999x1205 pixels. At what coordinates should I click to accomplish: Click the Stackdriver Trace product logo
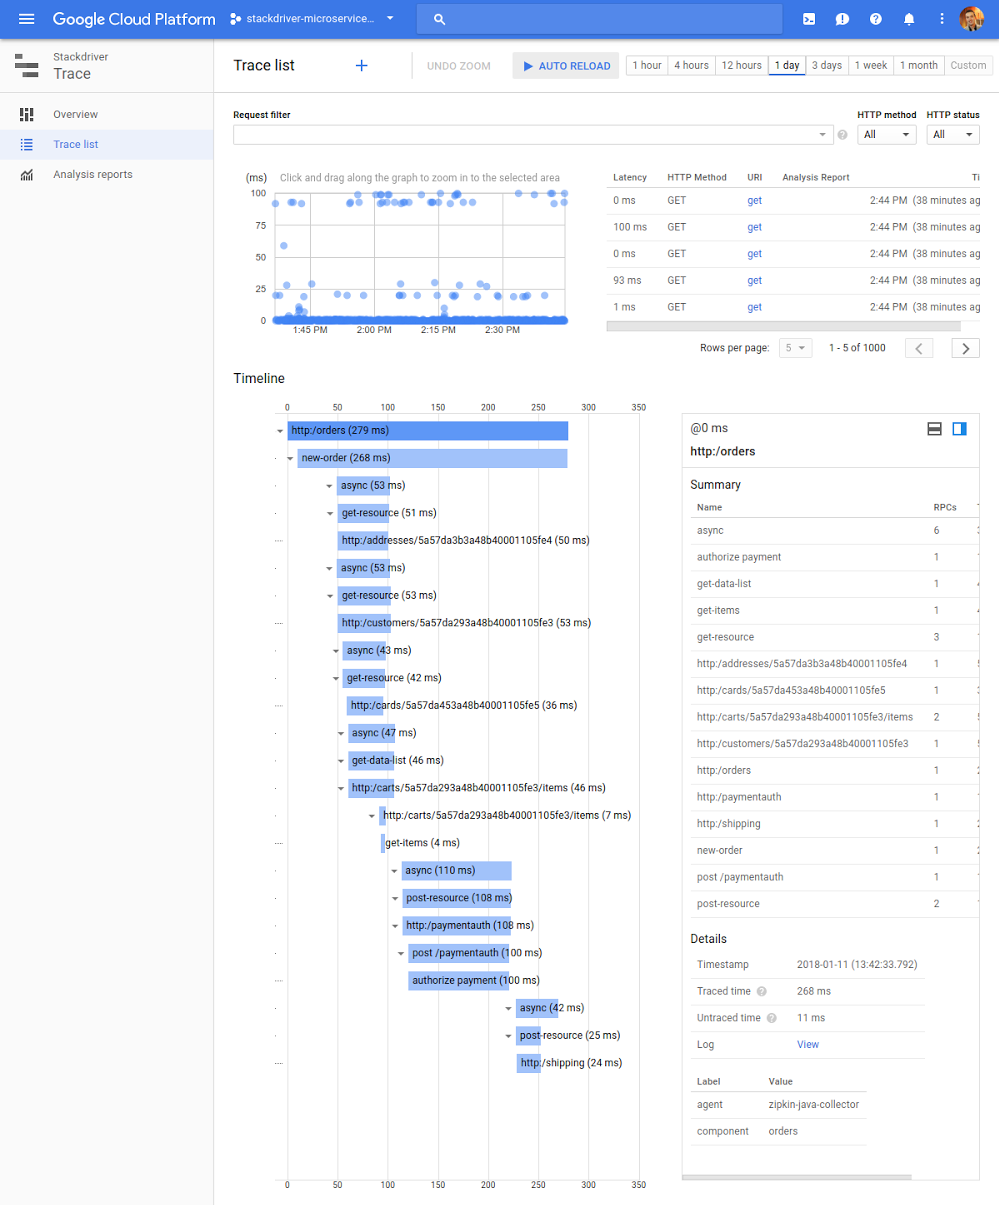[27, 66]
